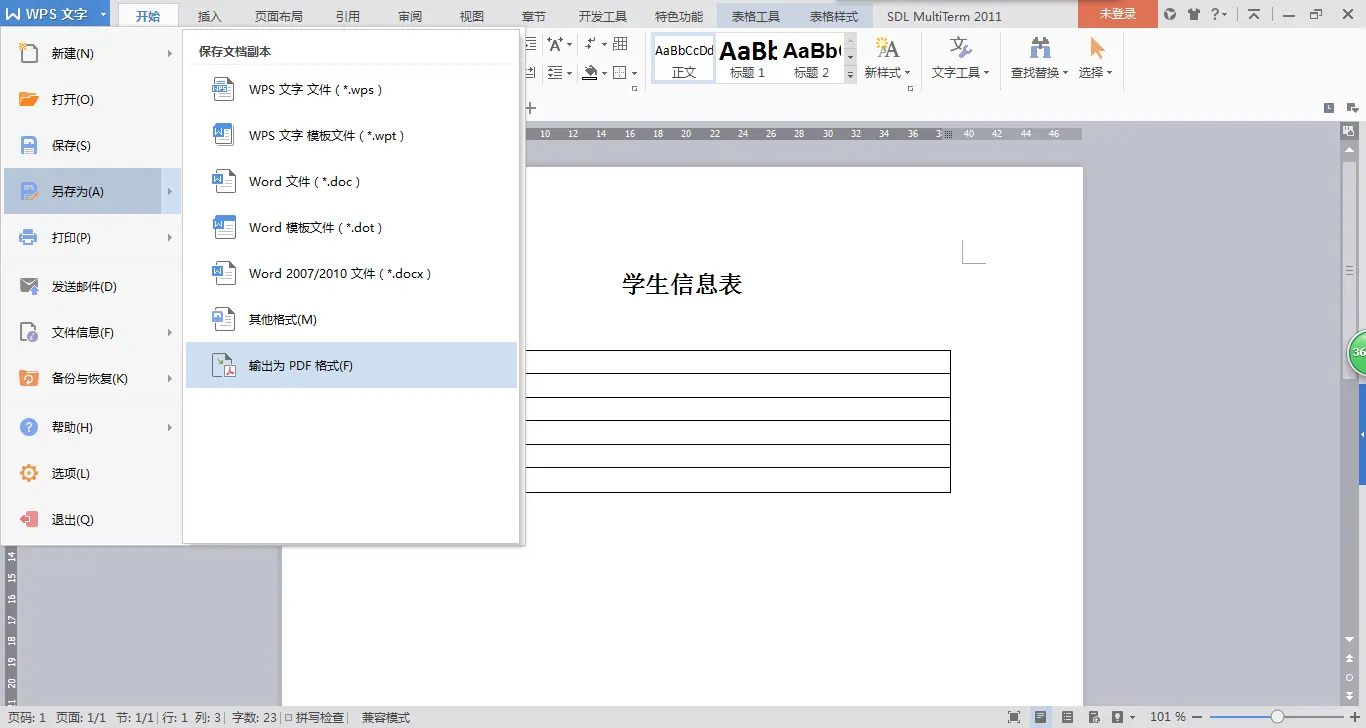The width and height of the screenshot is (1366, 728).
Task: Click the table grid icon in ribbon
Action: click(x=620, y=44)
